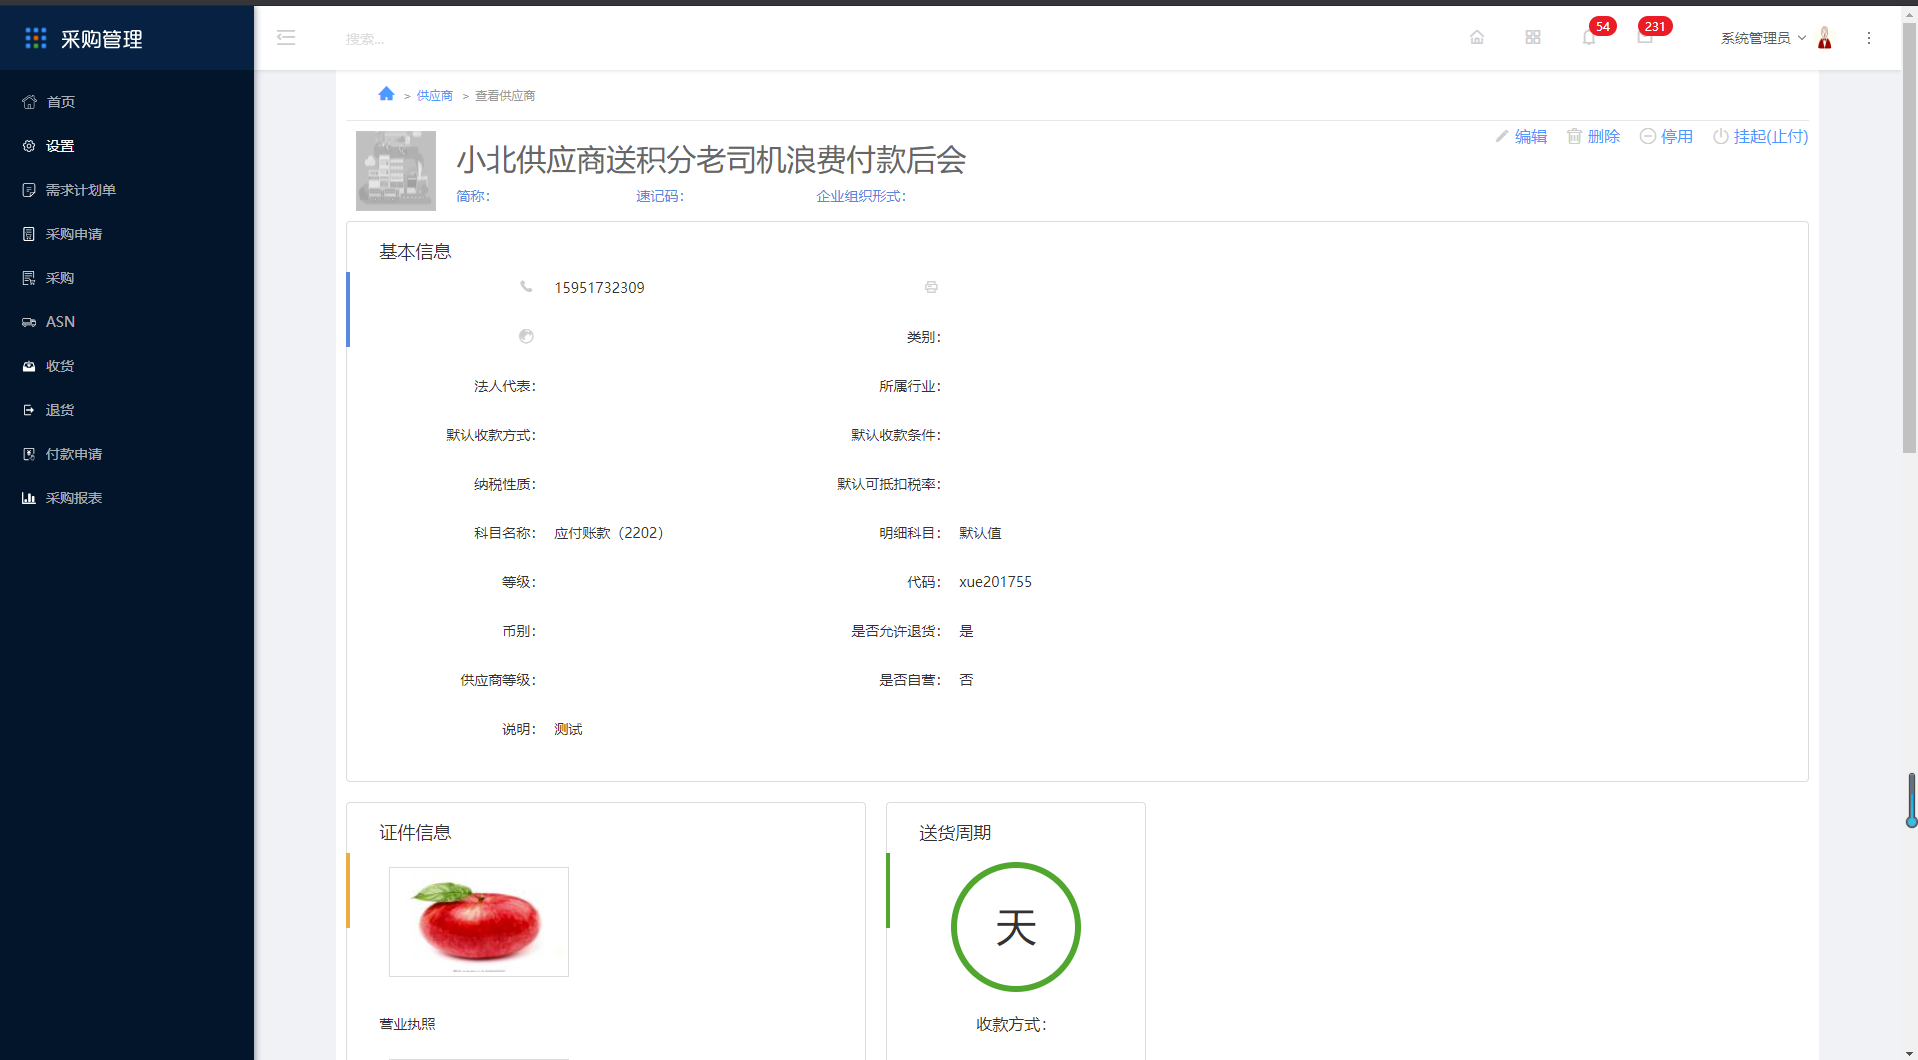Click the 编辑 edit button

point(1521,137)
